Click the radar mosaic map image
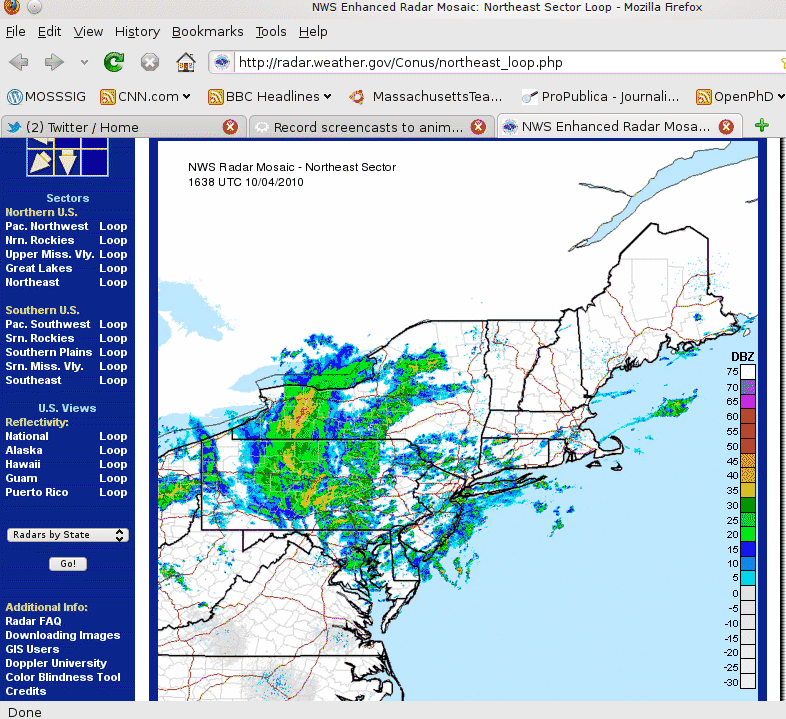 click(x=458, y=421)
